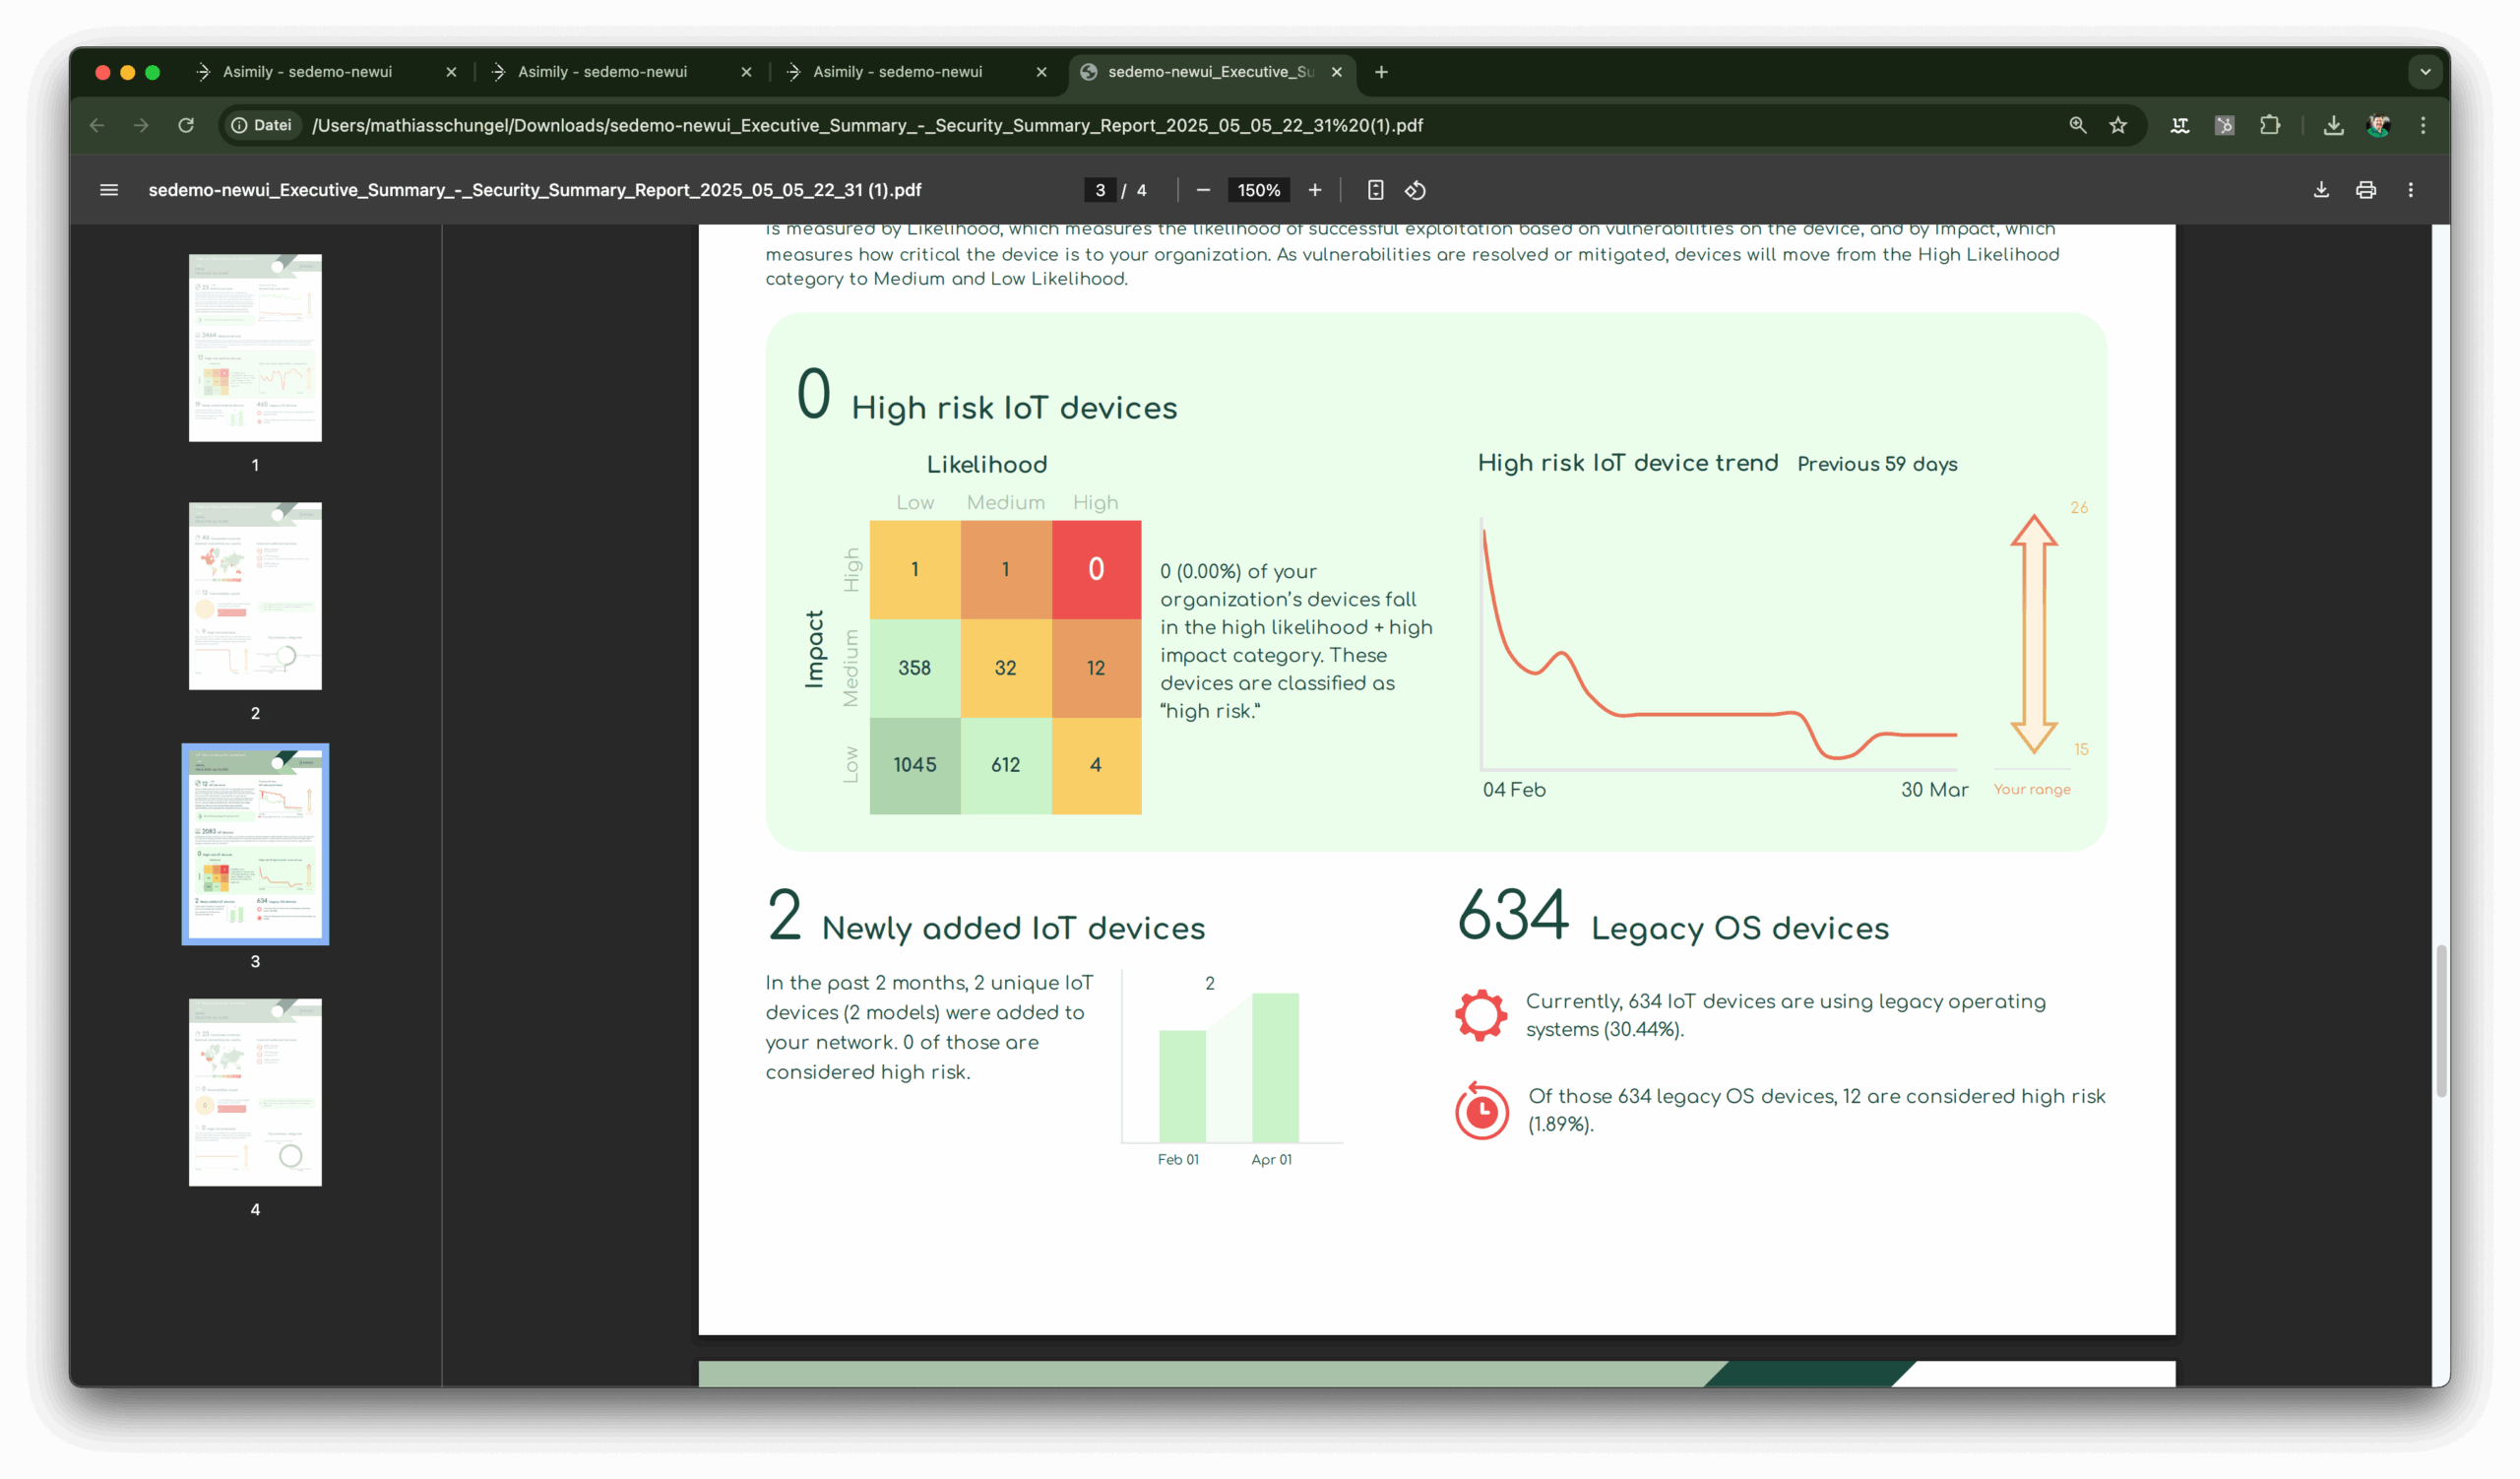The width and height of the screenshot is (2520, 1479).
Task: Click the 'Legacy OS devices' heading
Action: [x=1740, y=929]
